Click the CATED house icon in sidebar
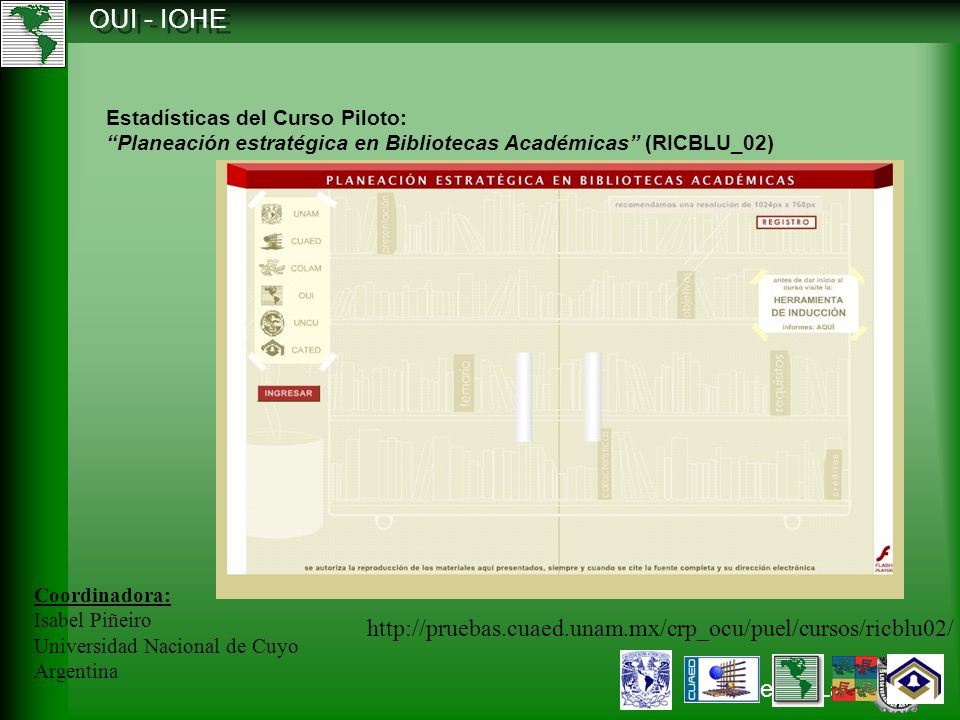This screenshot has height=720, width=960. (x=272, y=350)
